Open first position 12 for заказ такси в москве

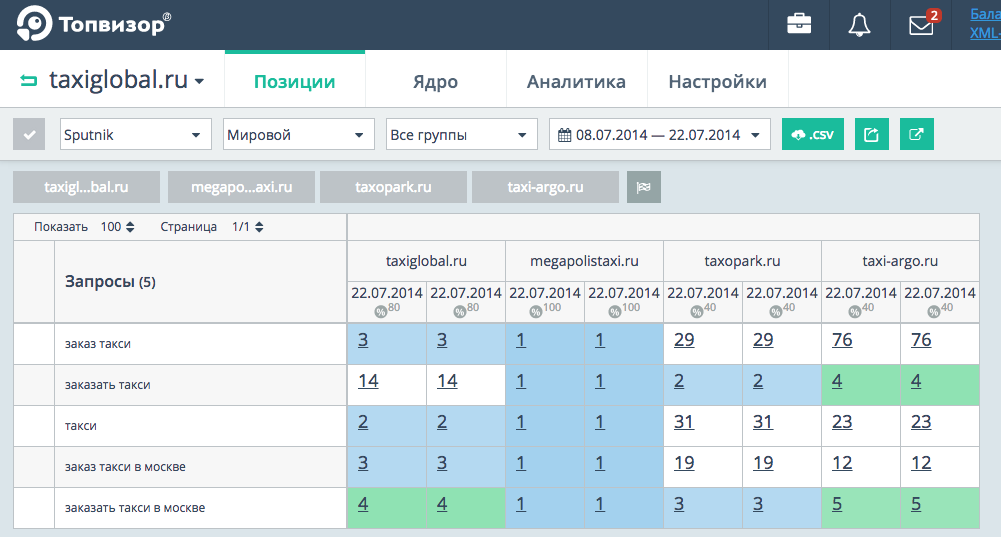click(842, 463)
